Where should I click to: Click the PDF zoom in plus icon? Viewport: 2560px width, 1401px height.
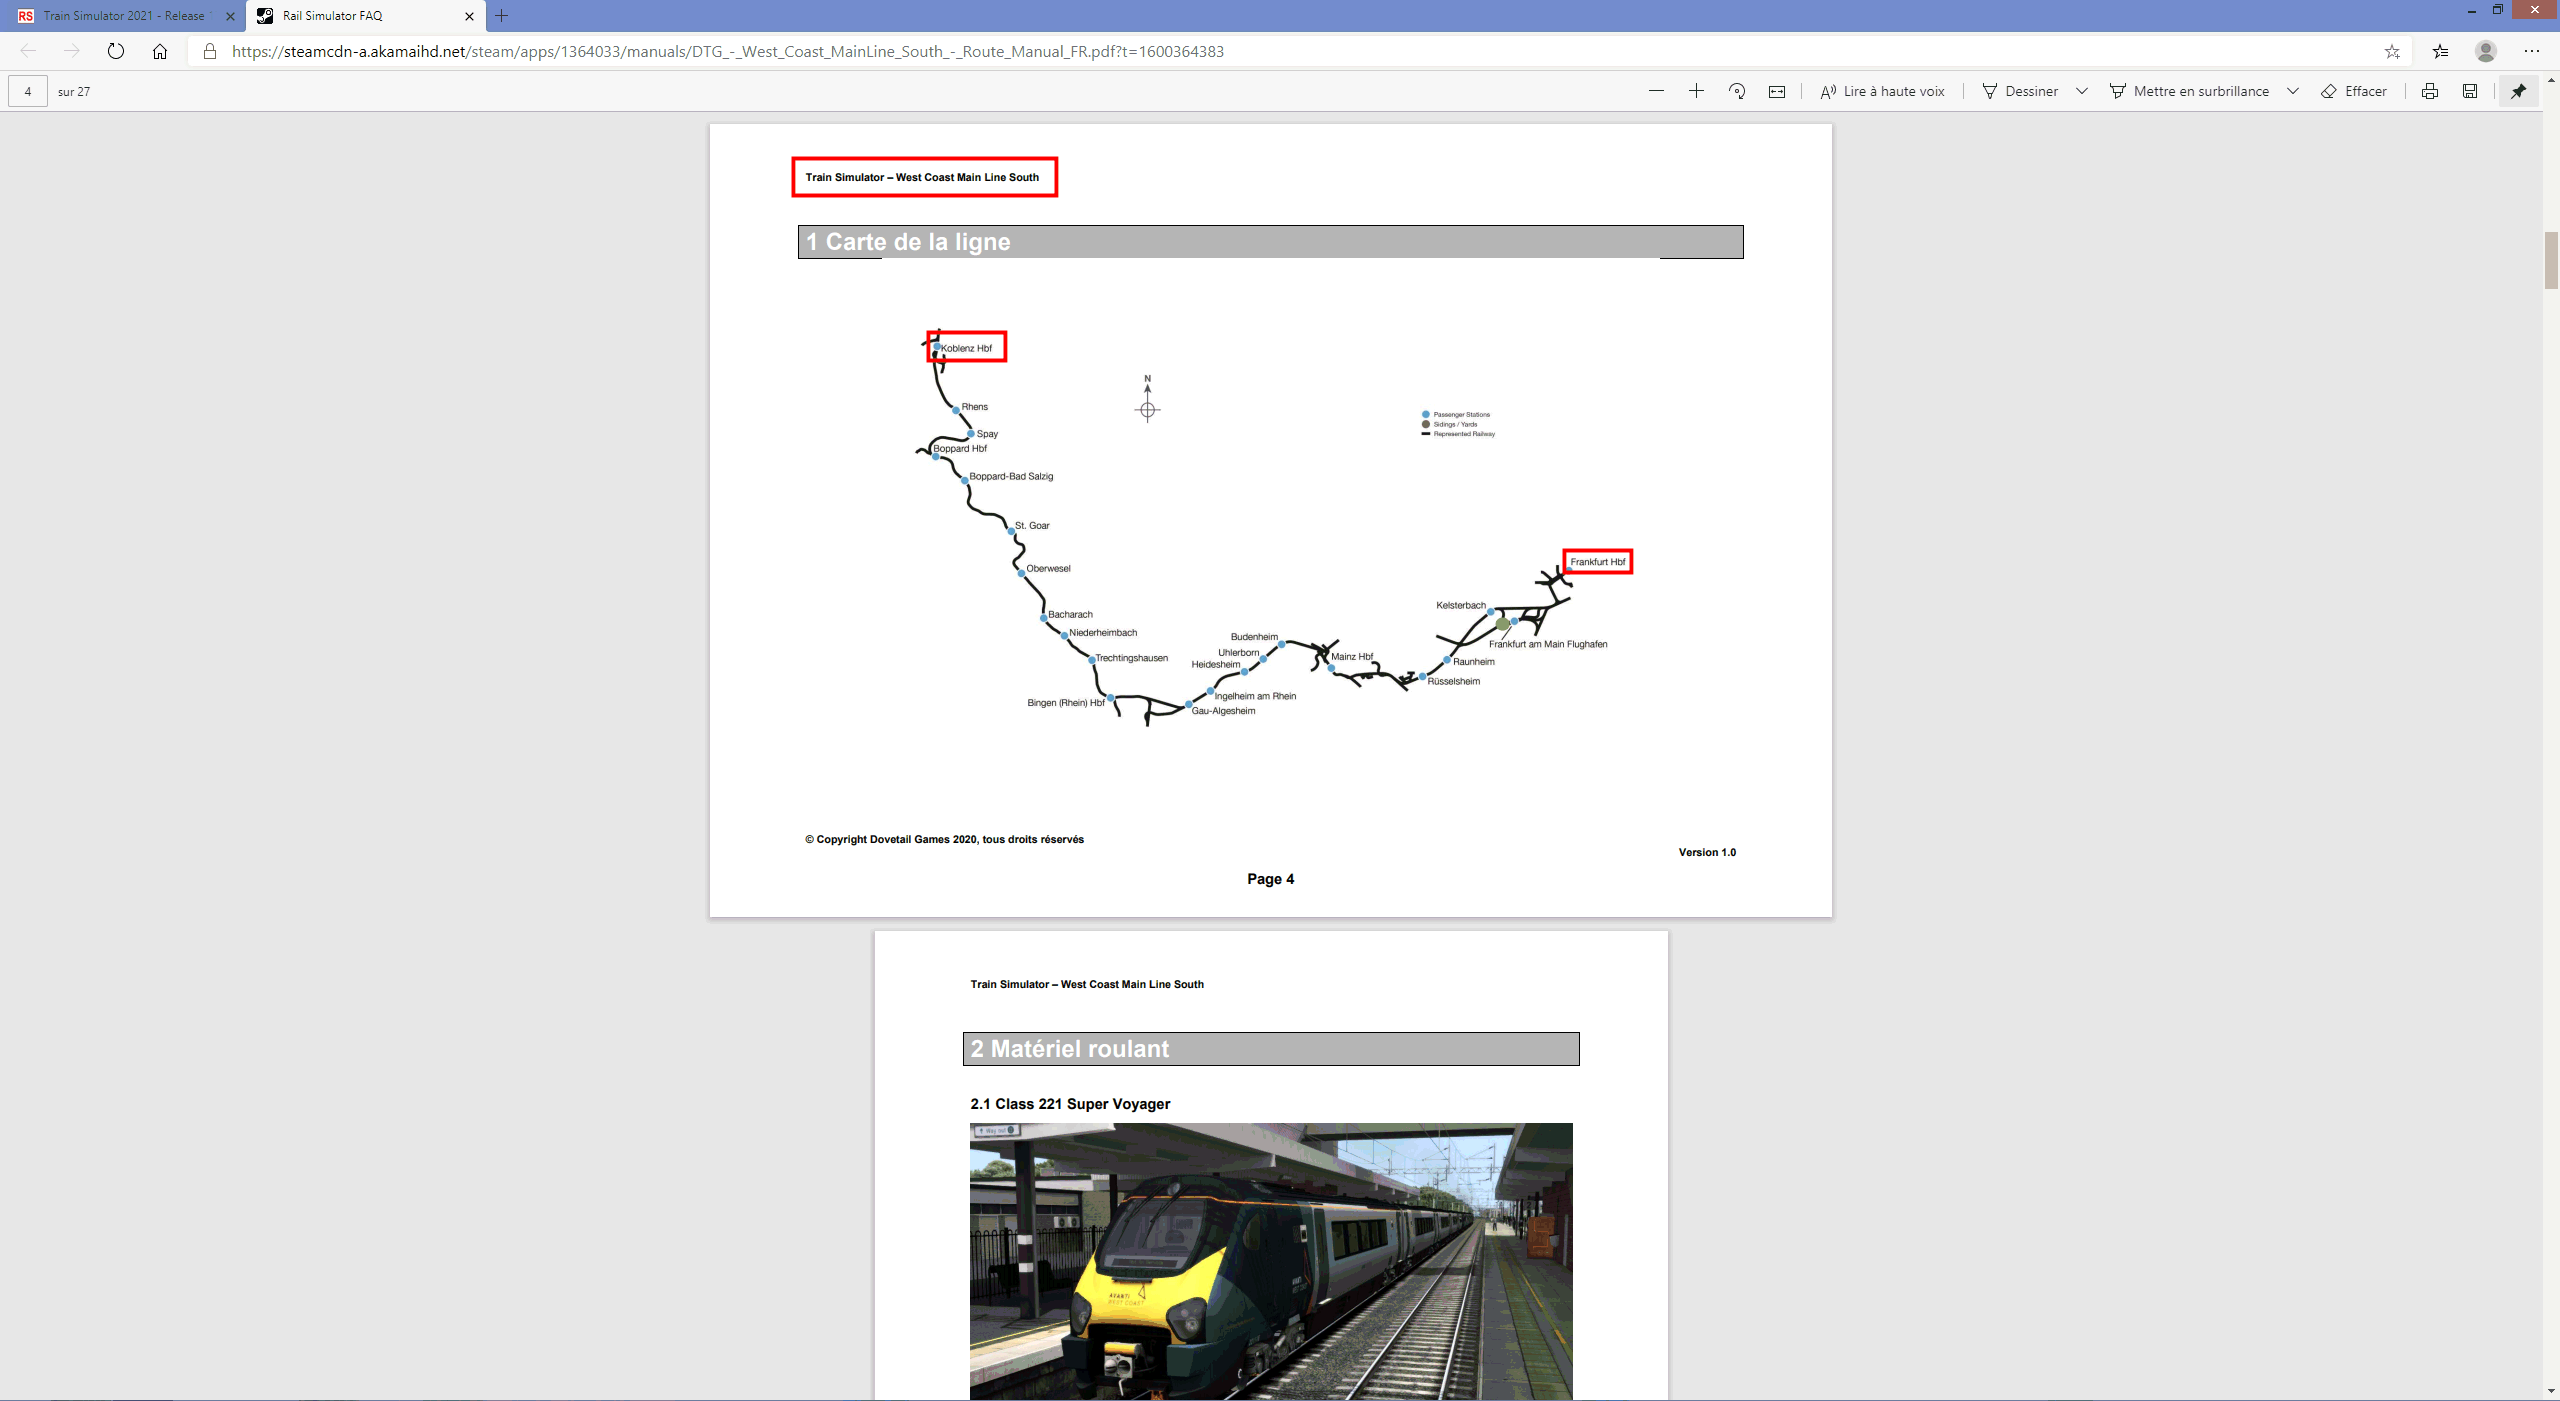point(1696,91)
